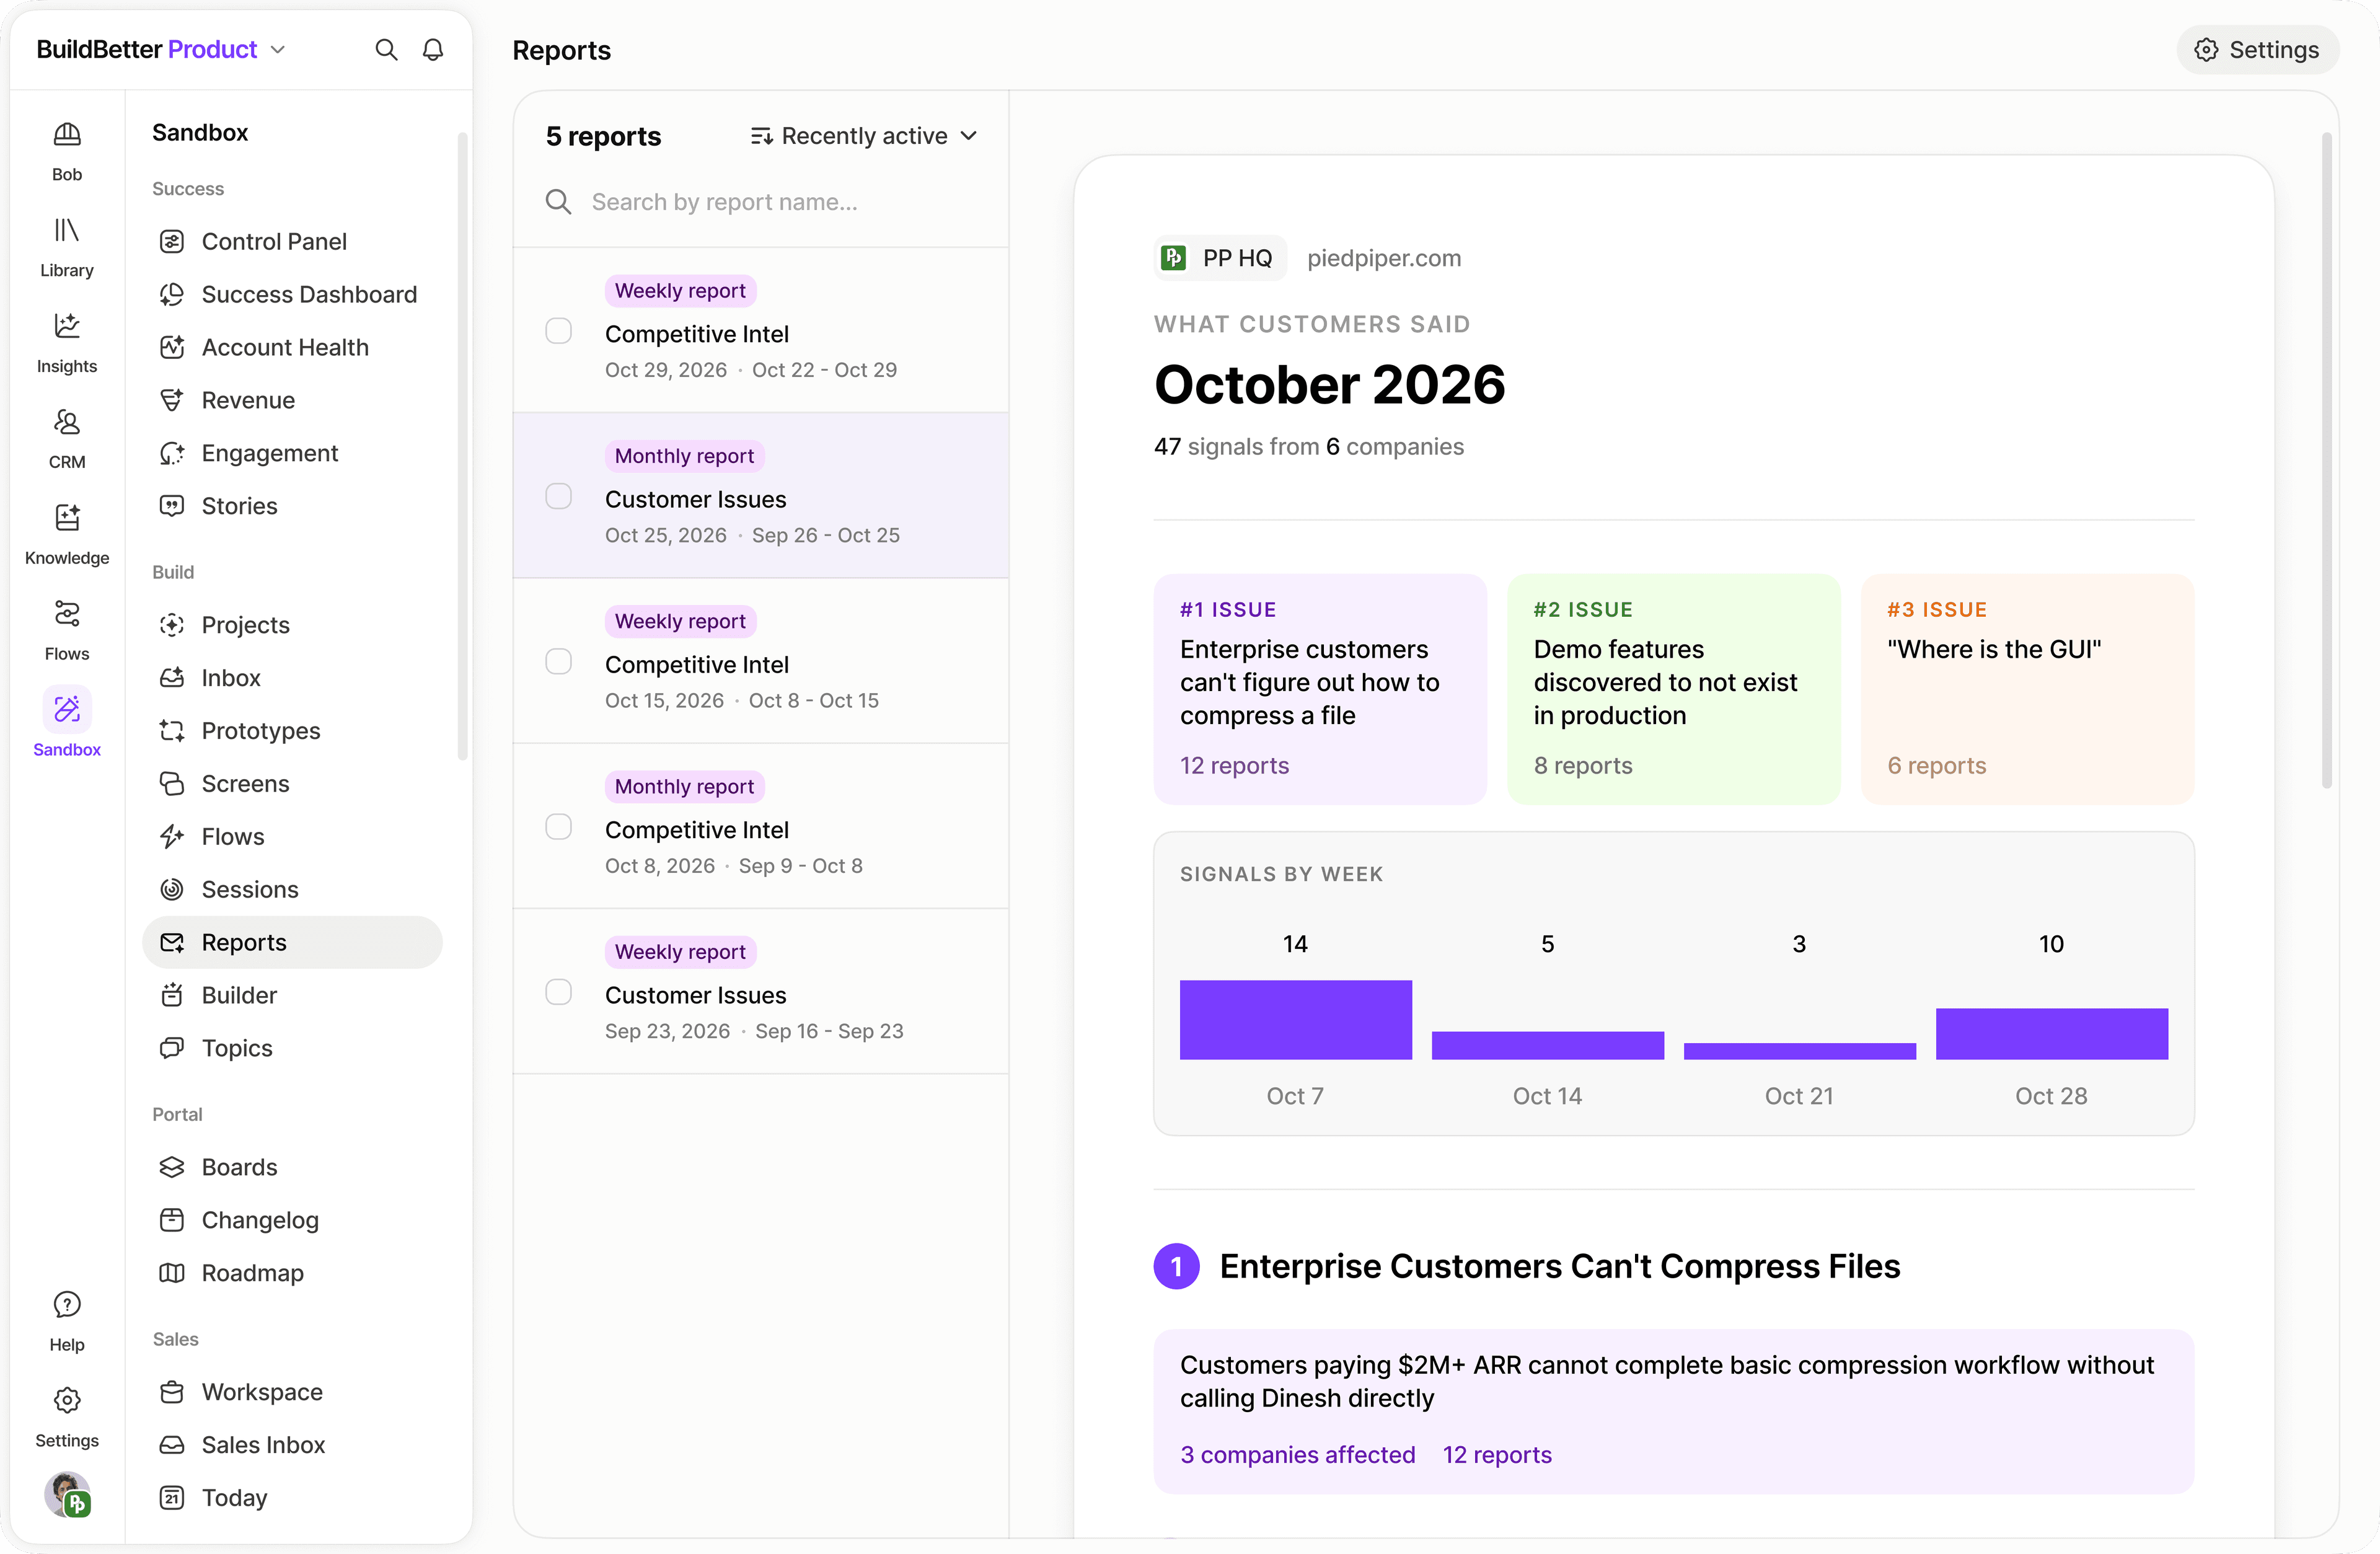Open Success Dashboard menu item
Viewport: 2380px width, 1554px height.
pyautogui.click(x=292, y=294)
